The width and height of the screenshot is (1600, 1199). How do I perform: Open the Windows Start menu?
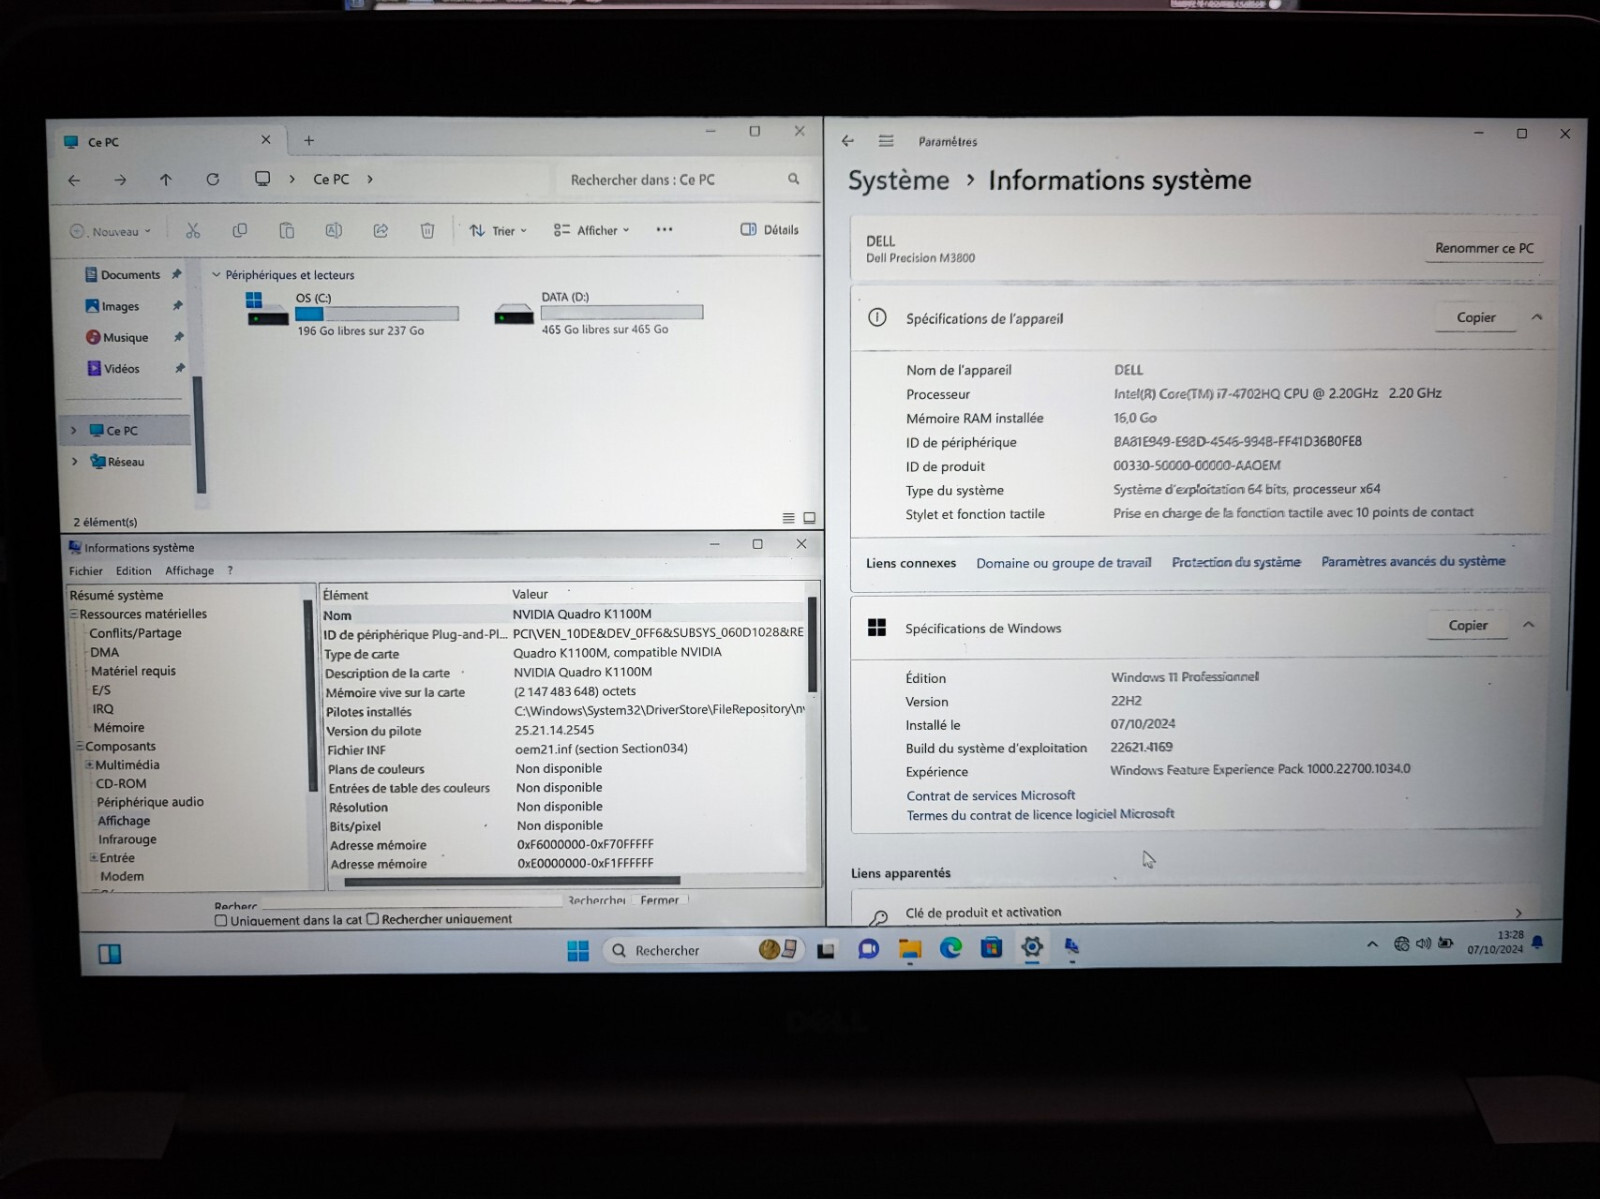tap(578, 951)
